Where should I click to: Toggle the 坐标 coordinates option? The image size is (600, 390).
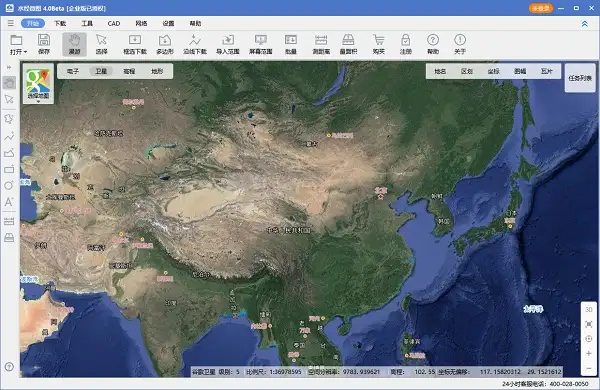pos(494,71)
